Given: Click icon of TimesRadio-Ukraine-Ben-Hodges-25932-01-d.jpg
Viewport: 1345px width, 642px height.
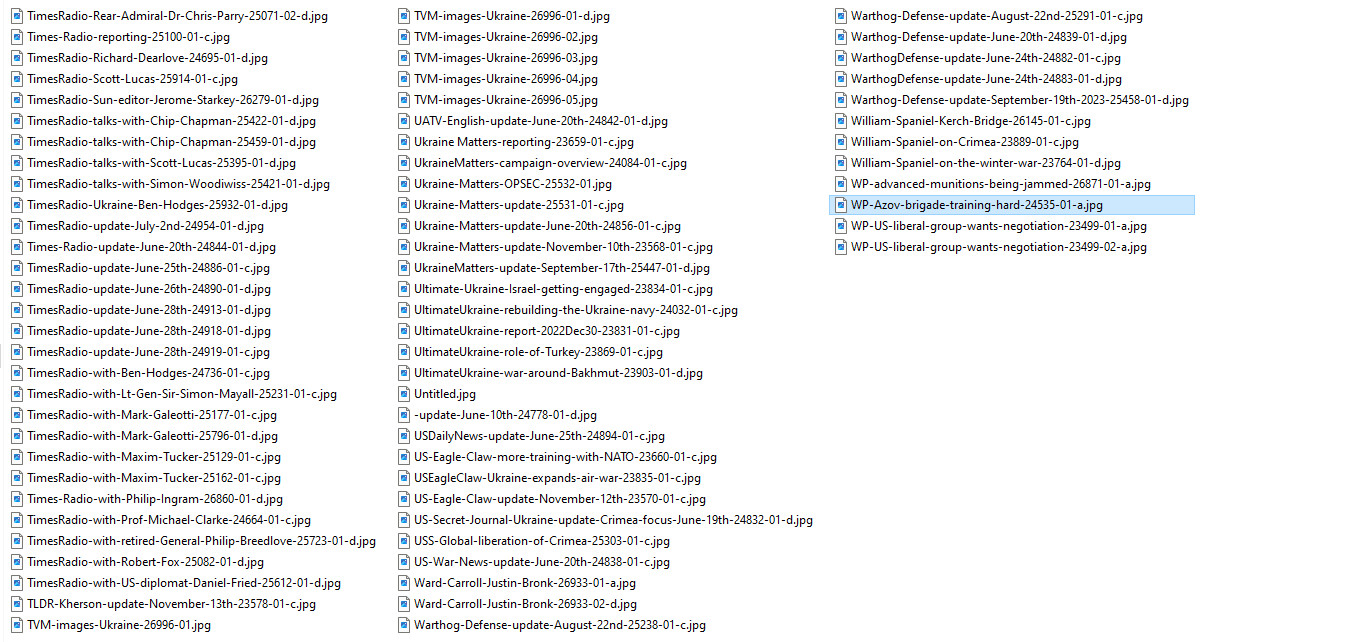Looking at the screenshot, I should [17, 205].
